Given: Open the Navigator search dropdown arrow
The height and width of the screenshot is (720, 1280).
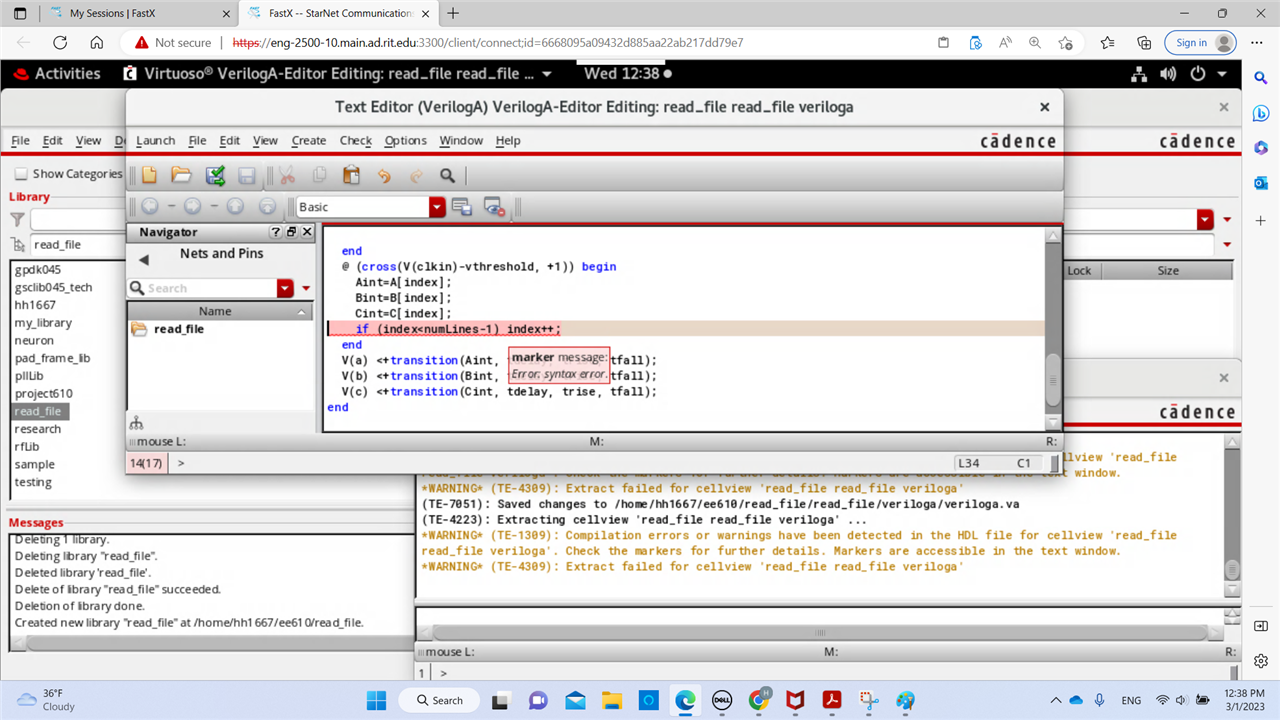Looking at the screenshot, I should pyautogui.click(x=286, y=288).
